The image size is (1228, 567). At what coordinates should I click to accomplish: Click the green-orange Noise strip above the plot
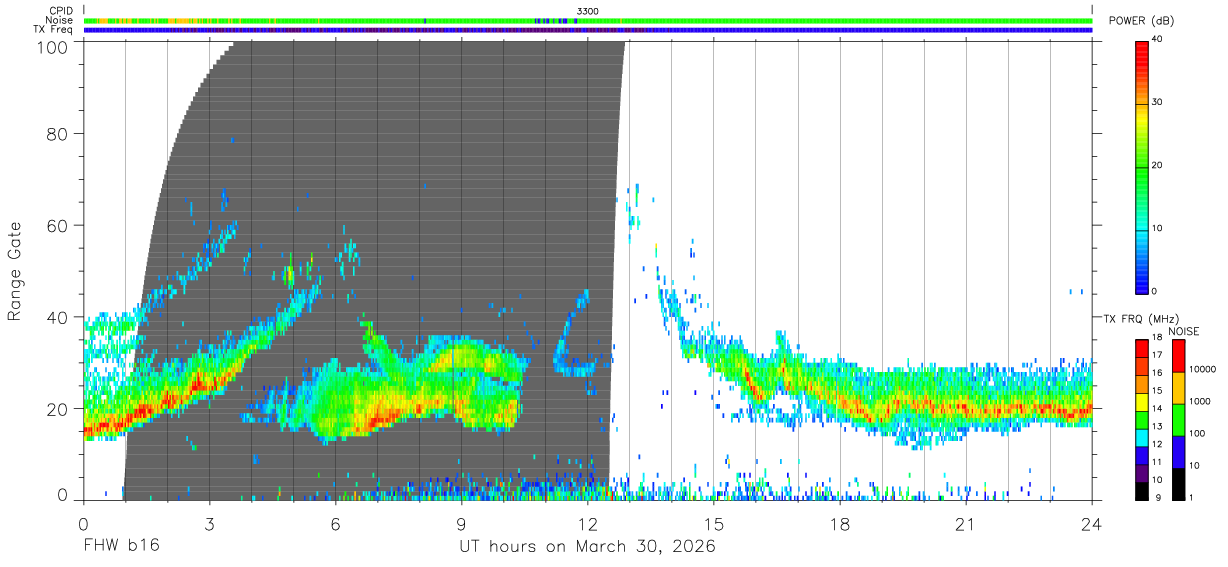(588, 20)
